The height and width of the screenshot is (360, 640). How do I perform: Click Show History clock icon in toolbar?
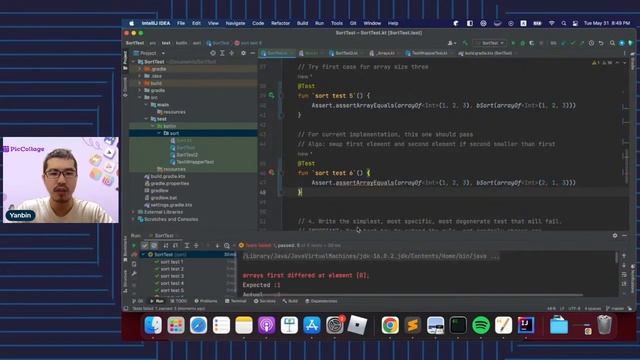(x=591, y=43)
